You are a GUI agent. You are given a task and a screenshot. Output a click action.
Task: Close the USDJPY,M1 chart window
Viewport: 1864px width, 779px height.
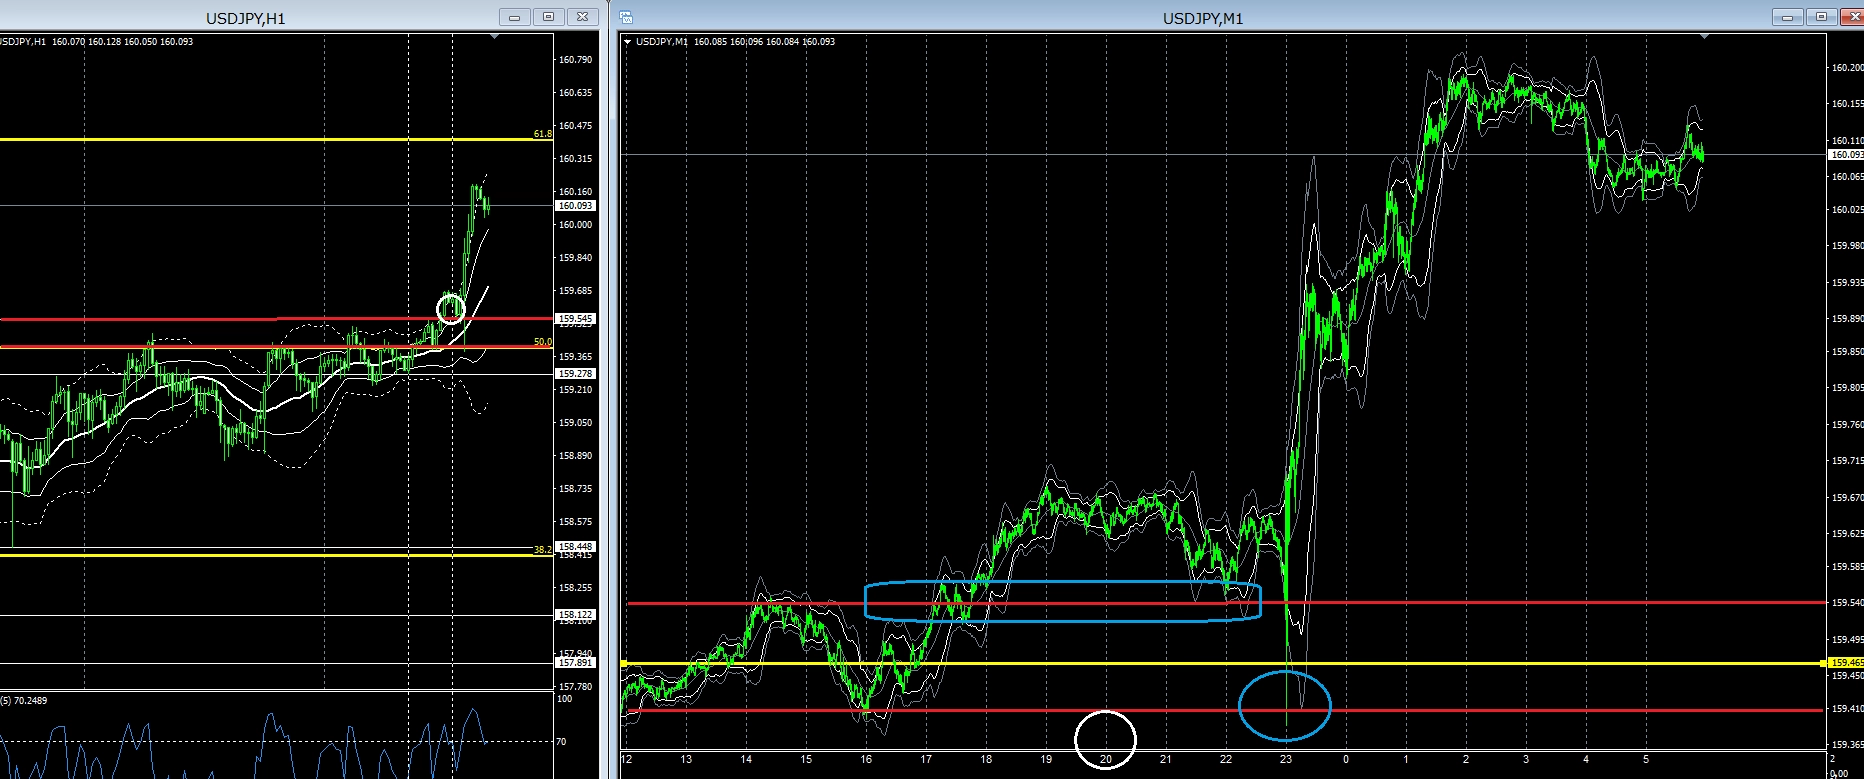1852,17
